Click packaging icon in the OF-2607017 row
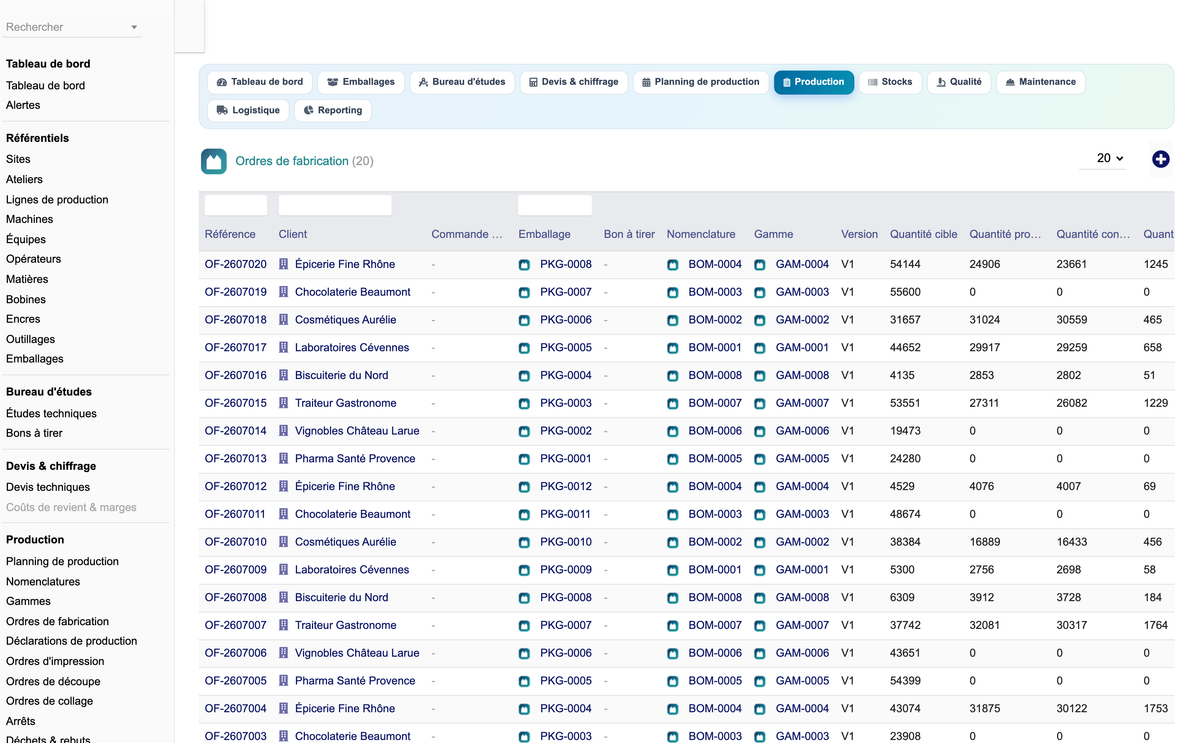Image resolution: width=1200 pixels, height=743 pixels. 524,348
